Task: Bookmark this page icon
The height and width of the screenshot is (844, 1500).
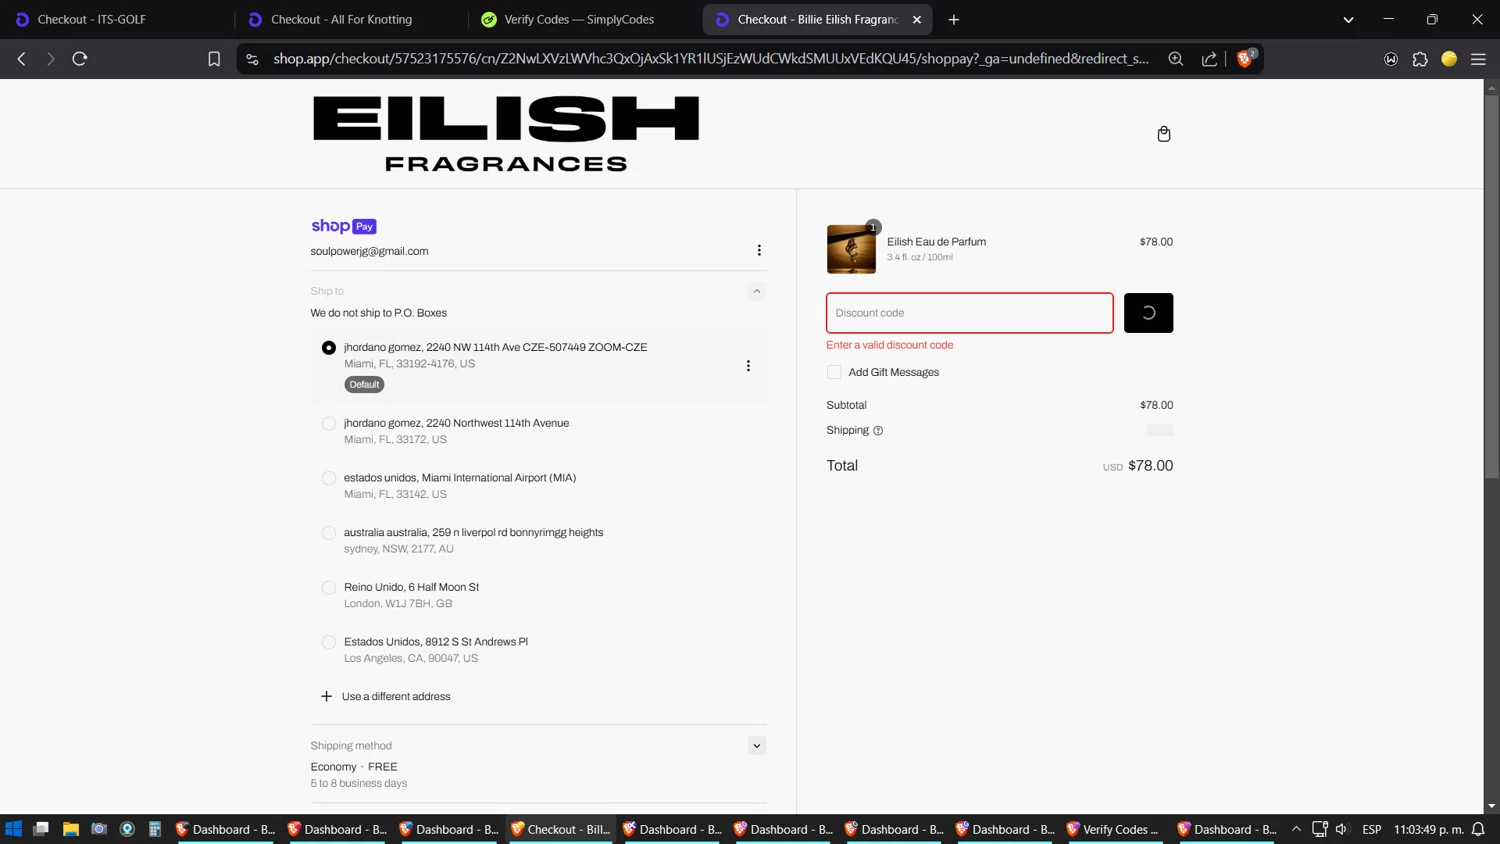Action: pos(214,59)
